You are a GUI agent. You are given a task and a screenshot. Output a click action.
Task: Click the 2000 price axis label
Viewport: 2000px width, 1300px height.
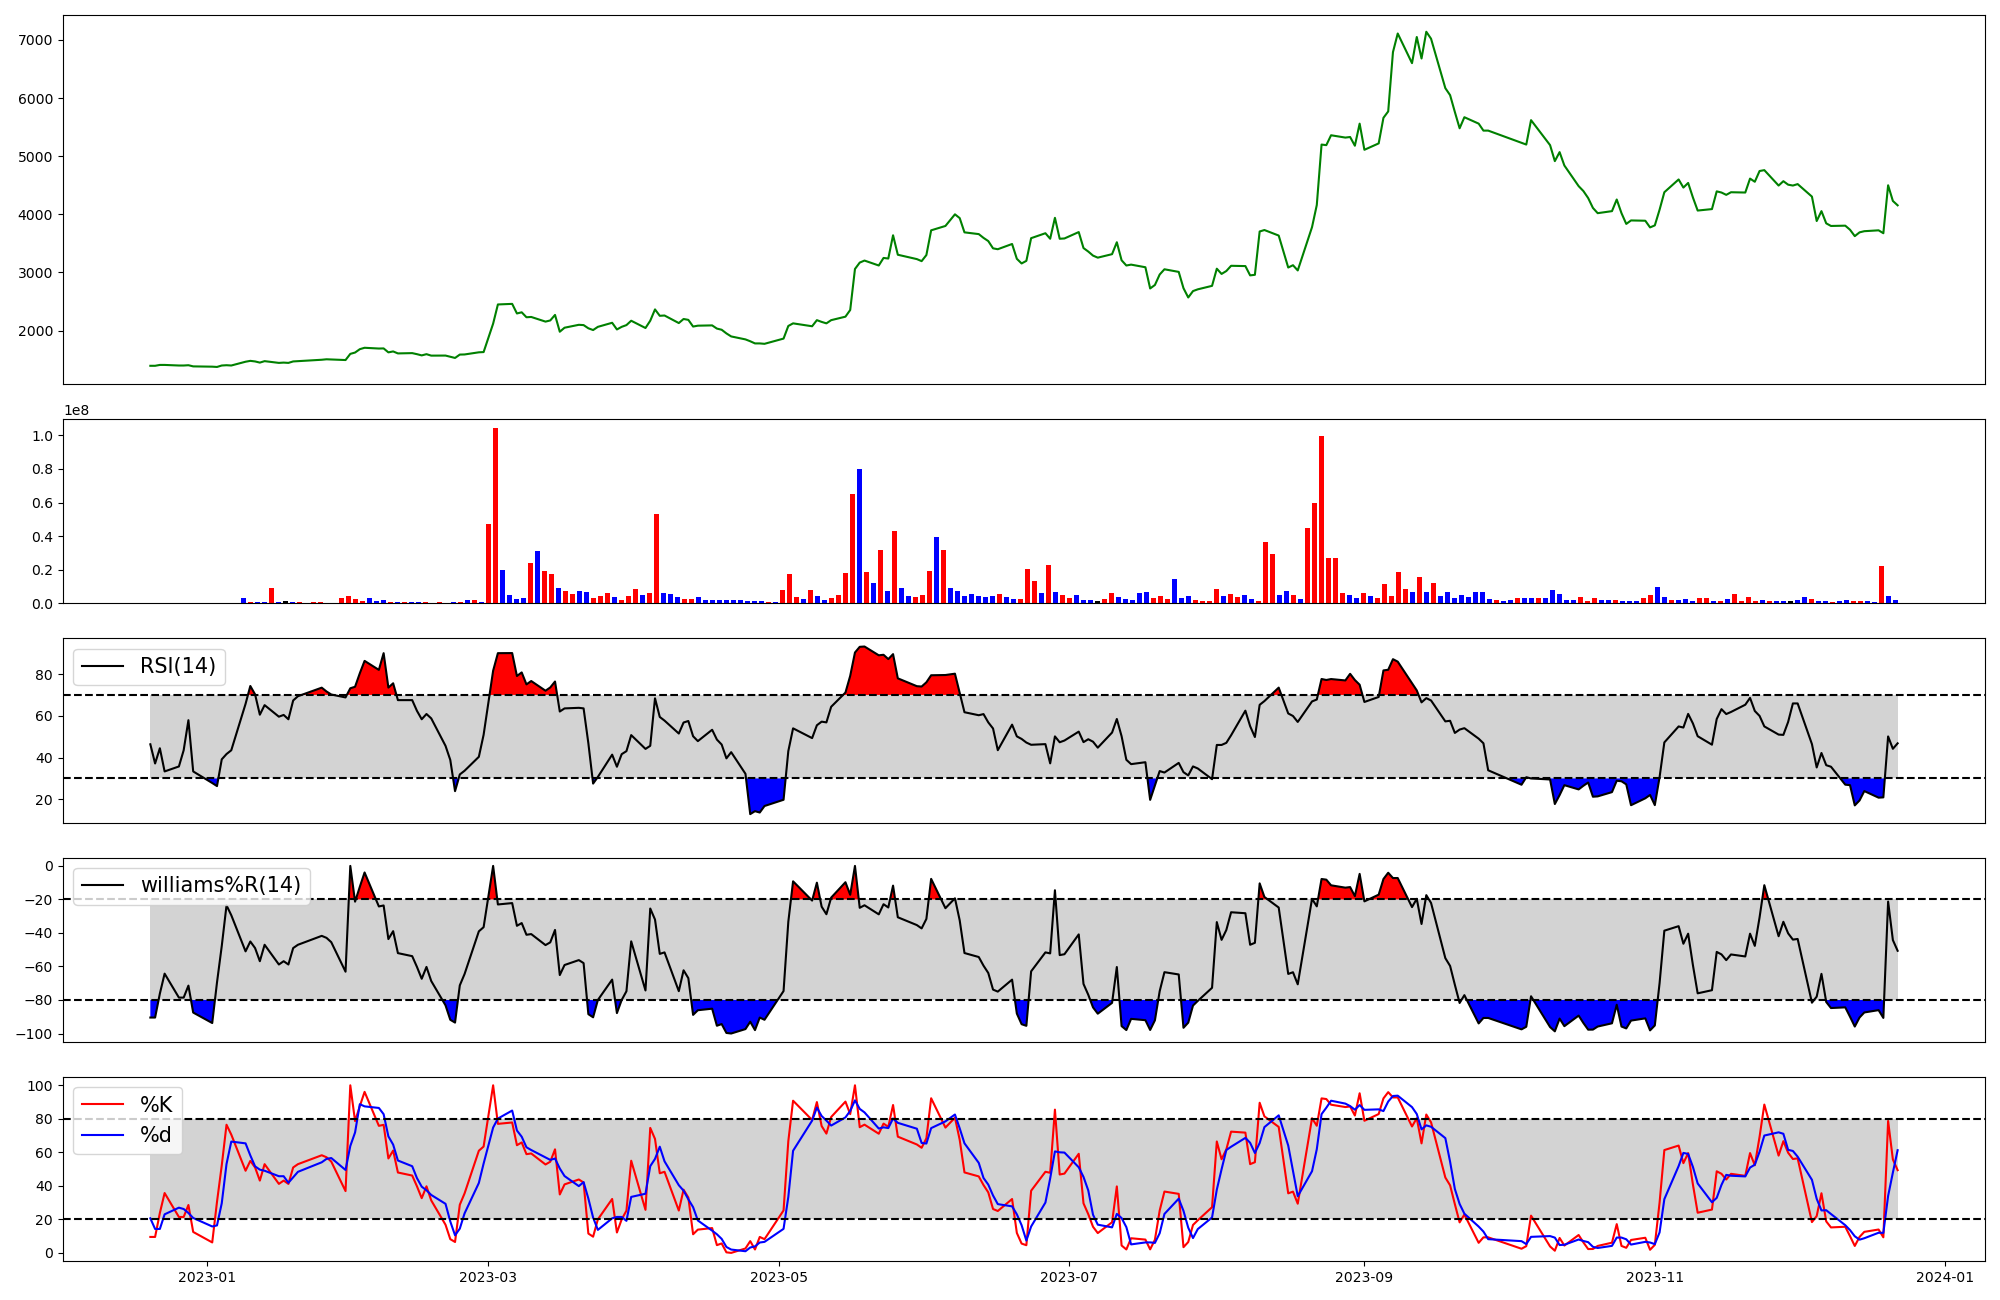[x=35, y=331]
